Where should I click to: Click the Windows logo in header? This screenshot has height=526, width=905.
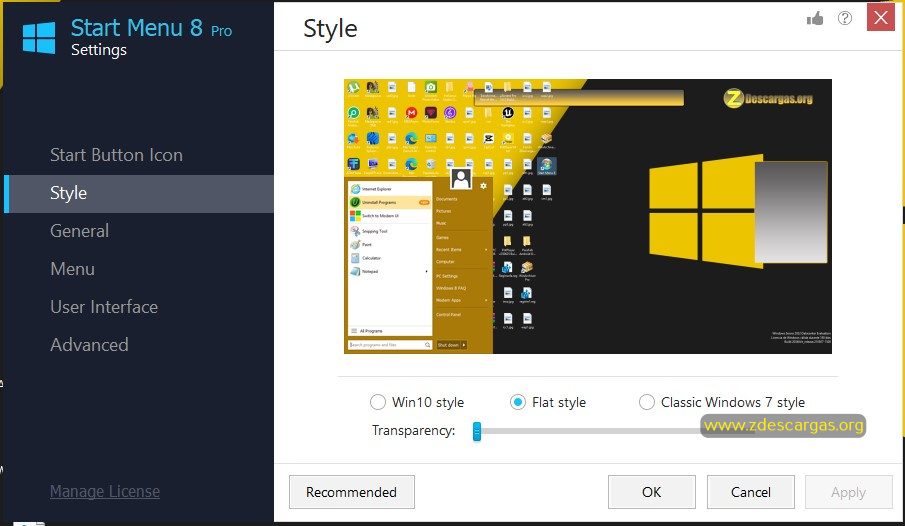point(39,38)
